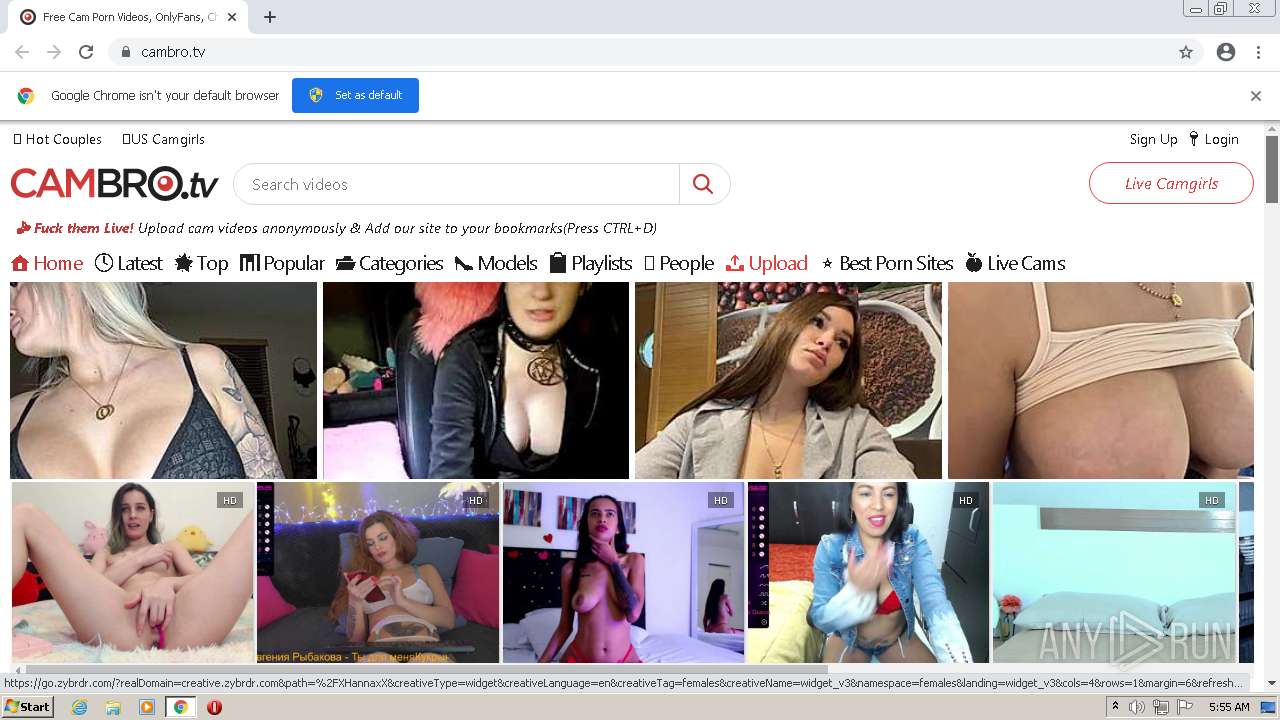Open the Playlists section
1280x720 pixels.
(591, 263)
